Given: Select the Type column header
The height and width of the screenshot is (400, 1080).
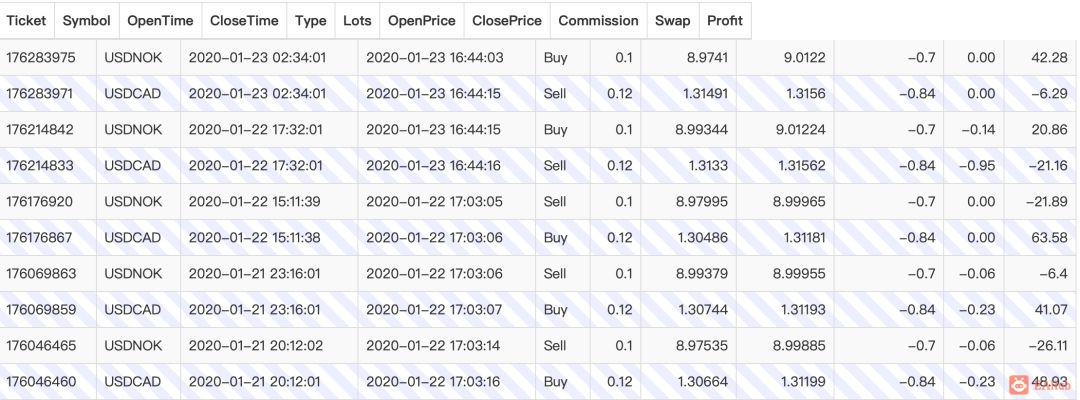Looking at the screenshot, I should [x=311, y=20].
